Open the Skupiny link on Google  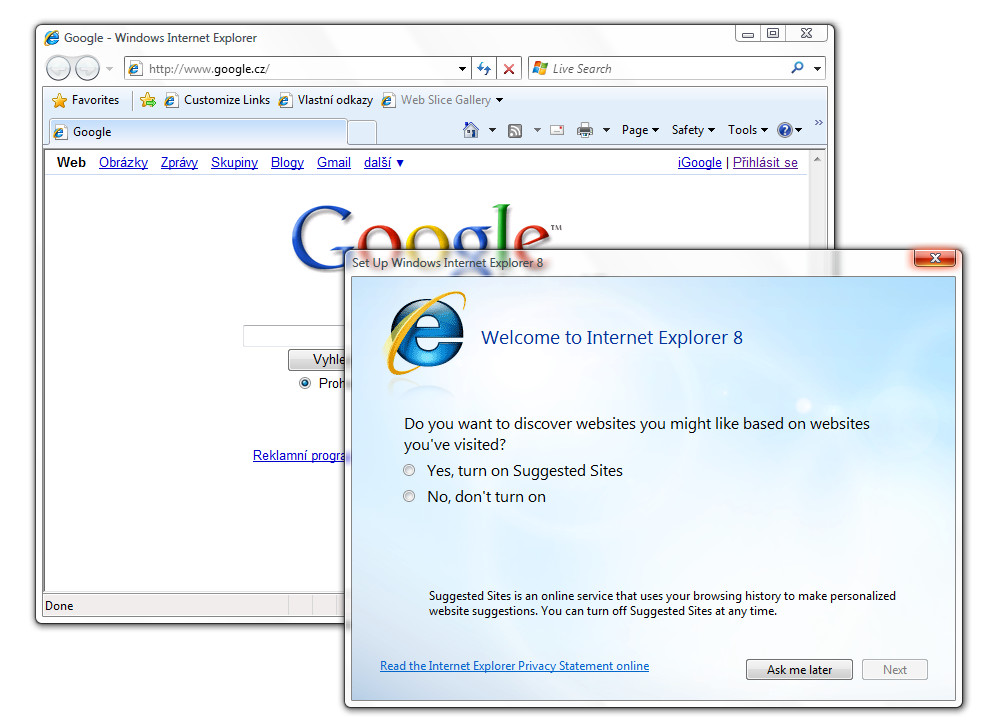point(234,162)
